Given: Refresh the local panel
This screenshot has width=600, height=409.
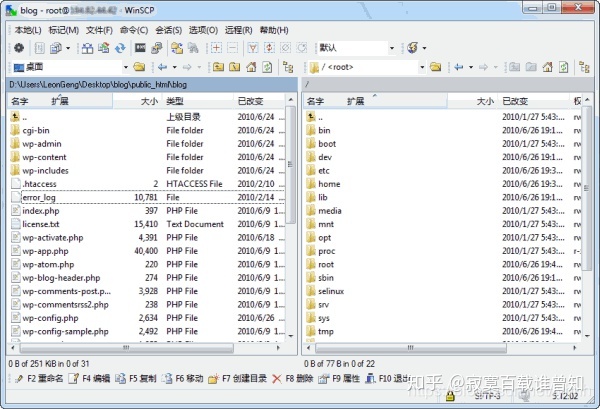Looking at the screenshot, I should pos(267,67).
